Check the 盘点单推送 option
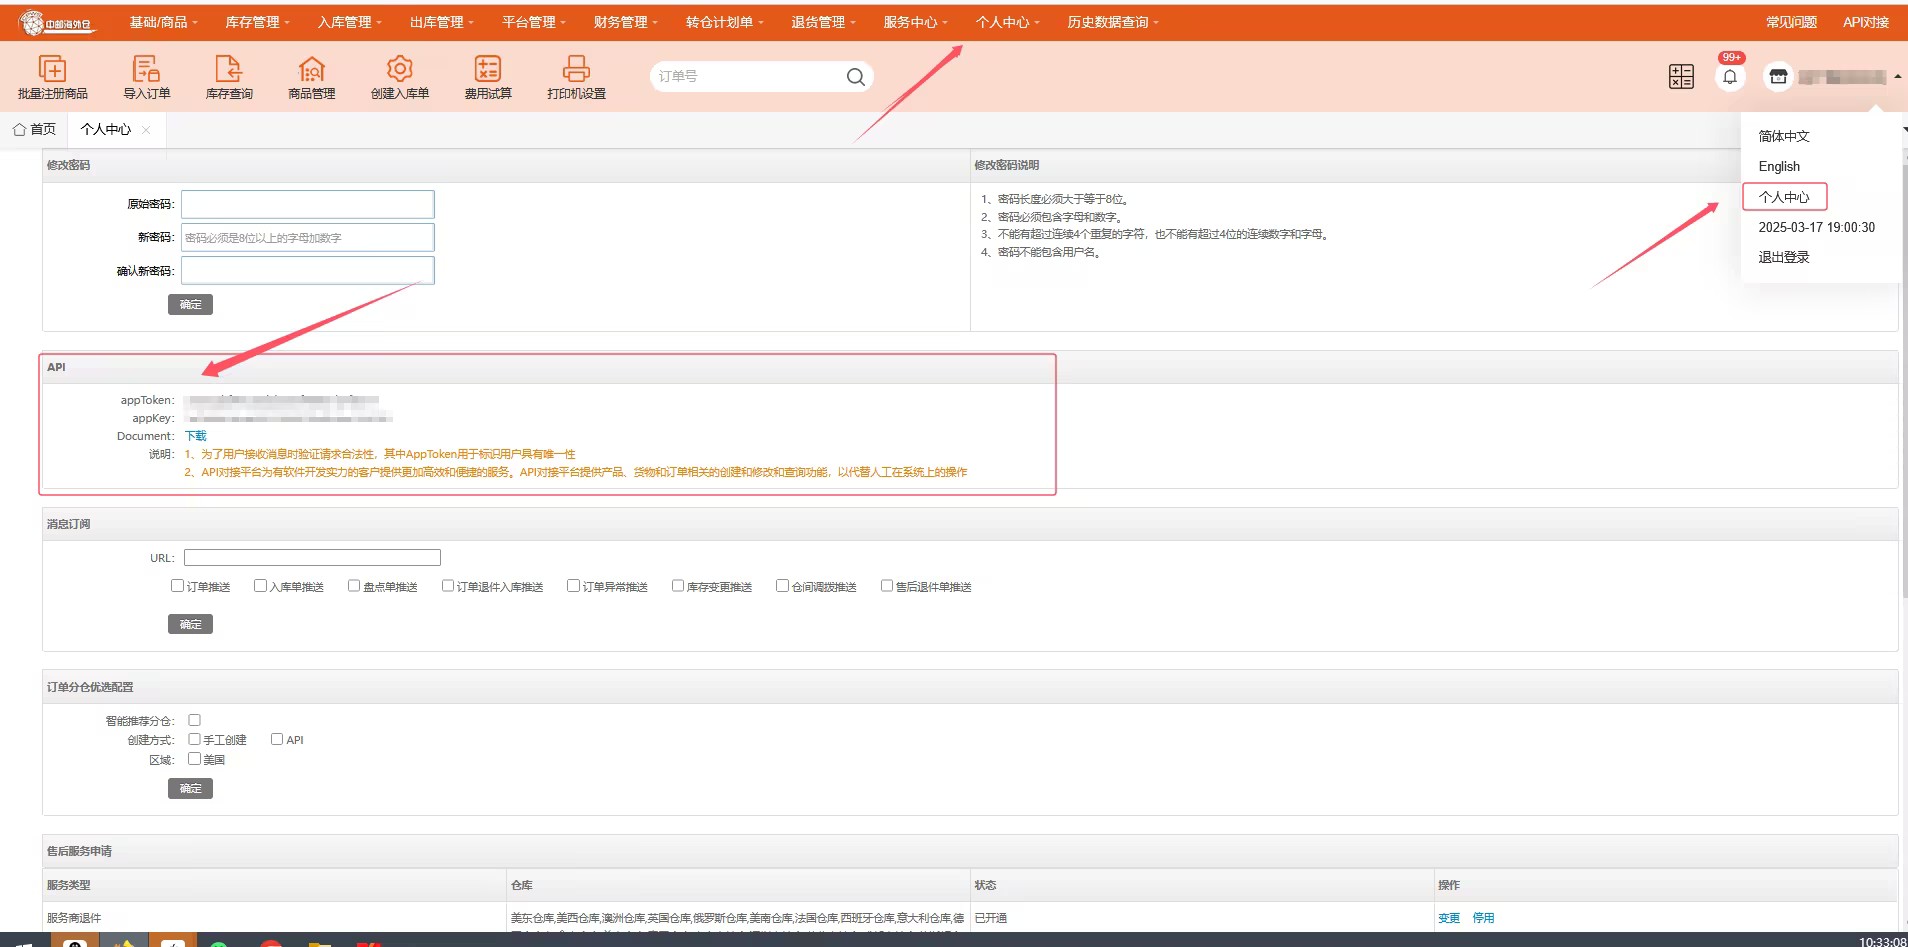Screen dimensions: 1908x947 coord(354,586)
